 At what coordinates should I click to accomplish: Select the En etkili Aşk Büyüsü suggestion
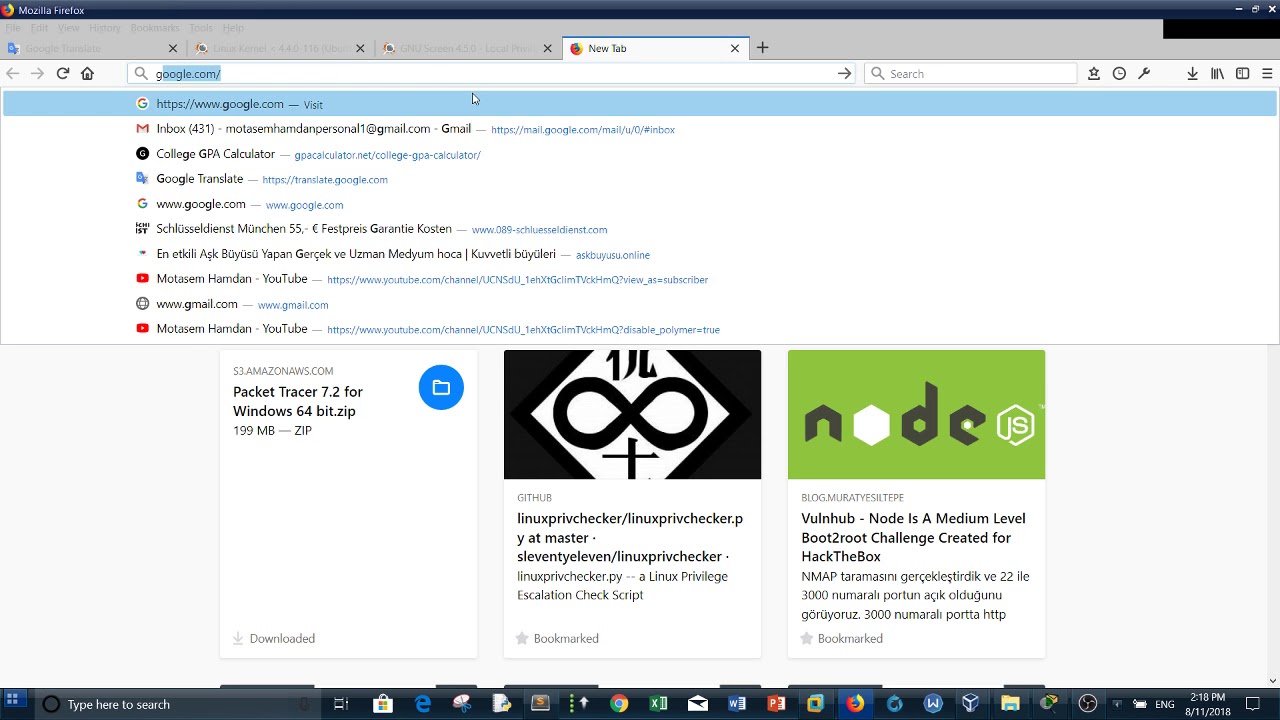[x=640, y=254]
